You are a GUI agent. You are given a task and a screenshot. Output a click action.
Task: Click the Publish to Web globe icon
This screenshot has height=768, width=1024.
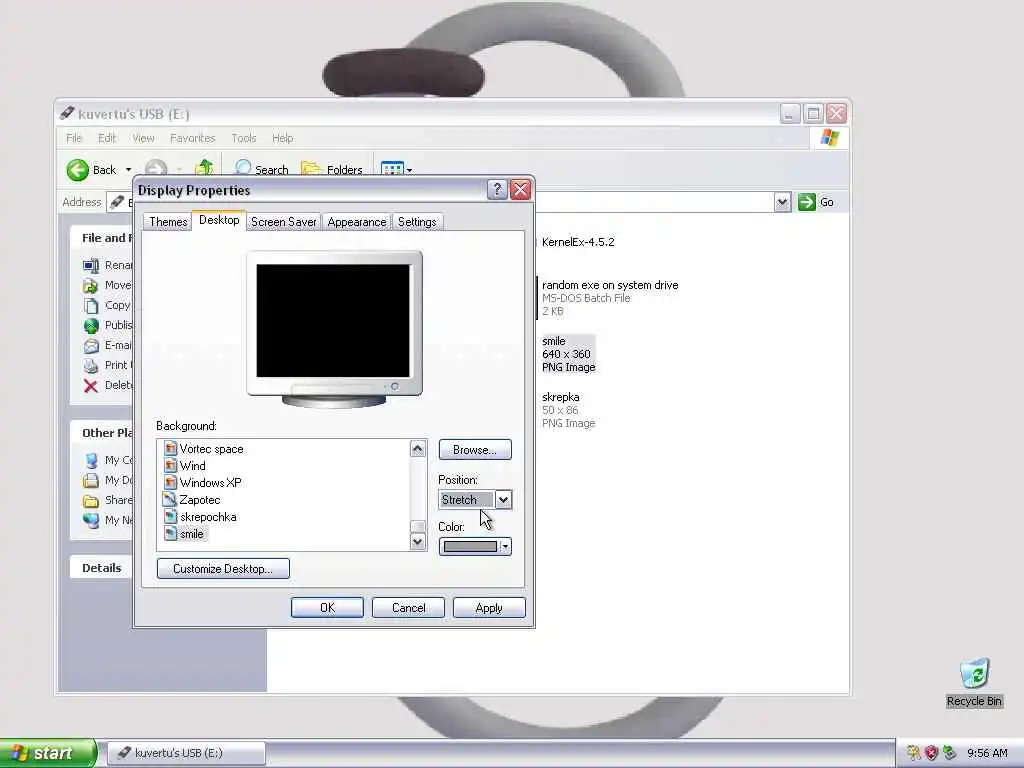(x=91, y=325)
